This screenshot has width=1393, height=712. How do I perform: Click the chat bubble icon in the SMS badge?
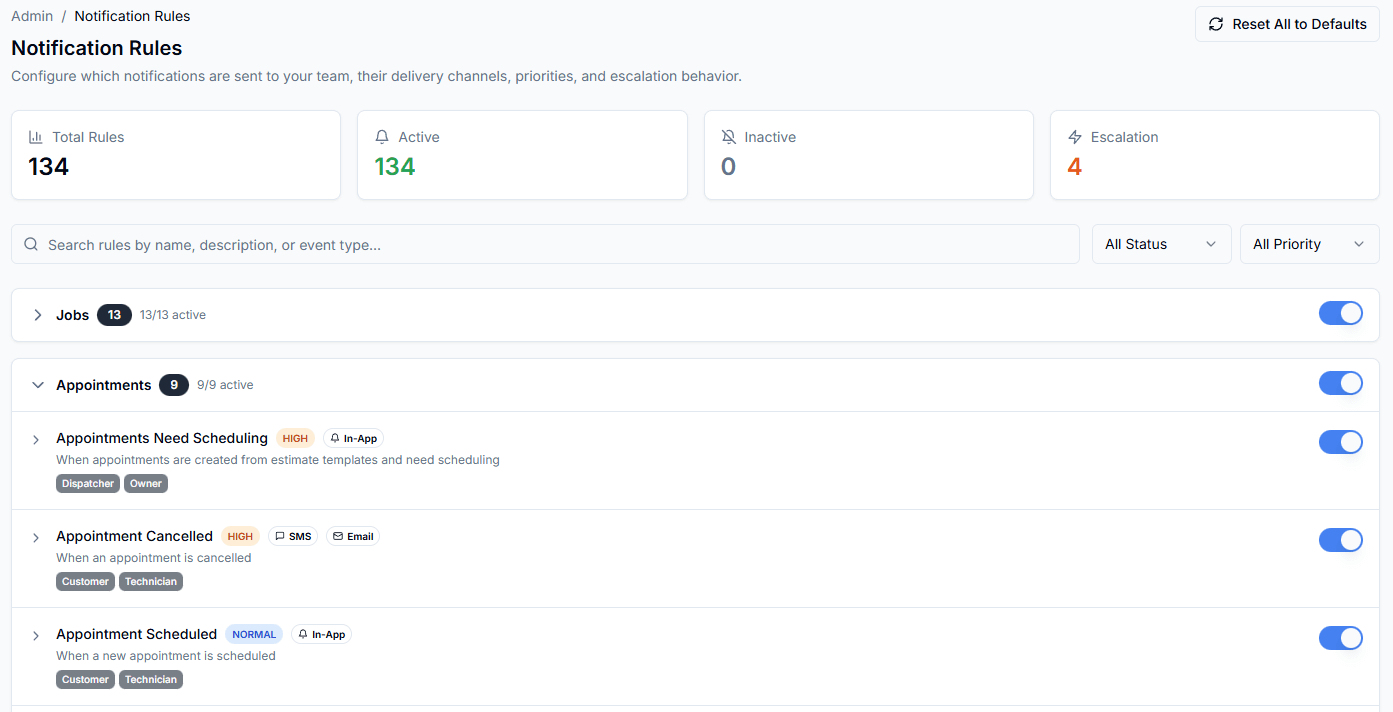tap(280, 536)
